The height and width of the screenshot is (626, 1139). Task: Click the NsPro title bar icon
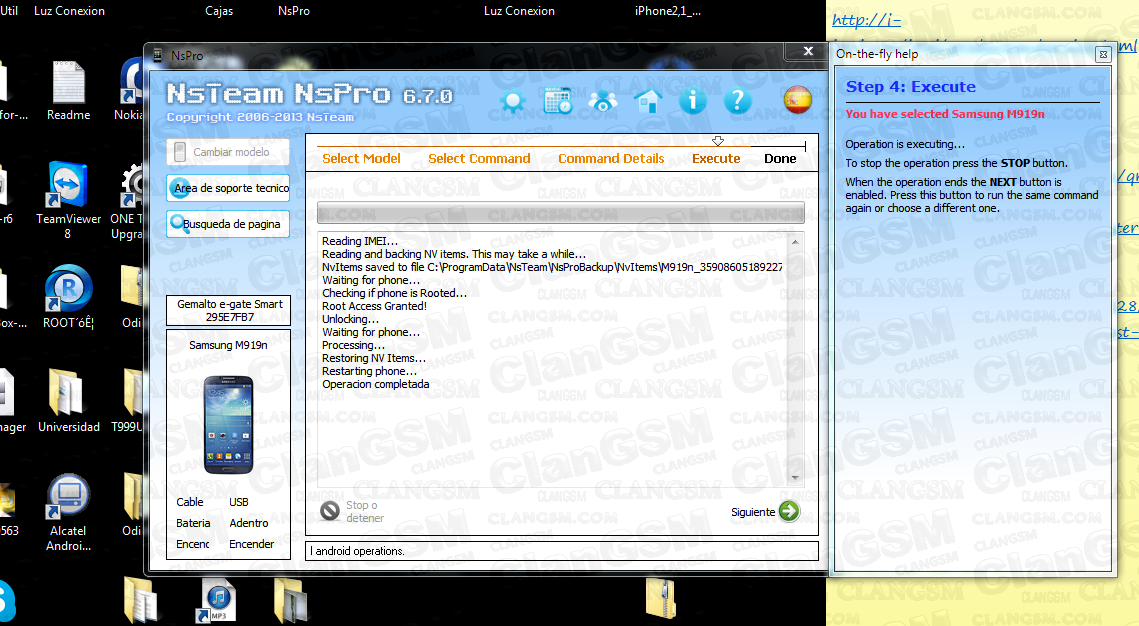point(158,55)
